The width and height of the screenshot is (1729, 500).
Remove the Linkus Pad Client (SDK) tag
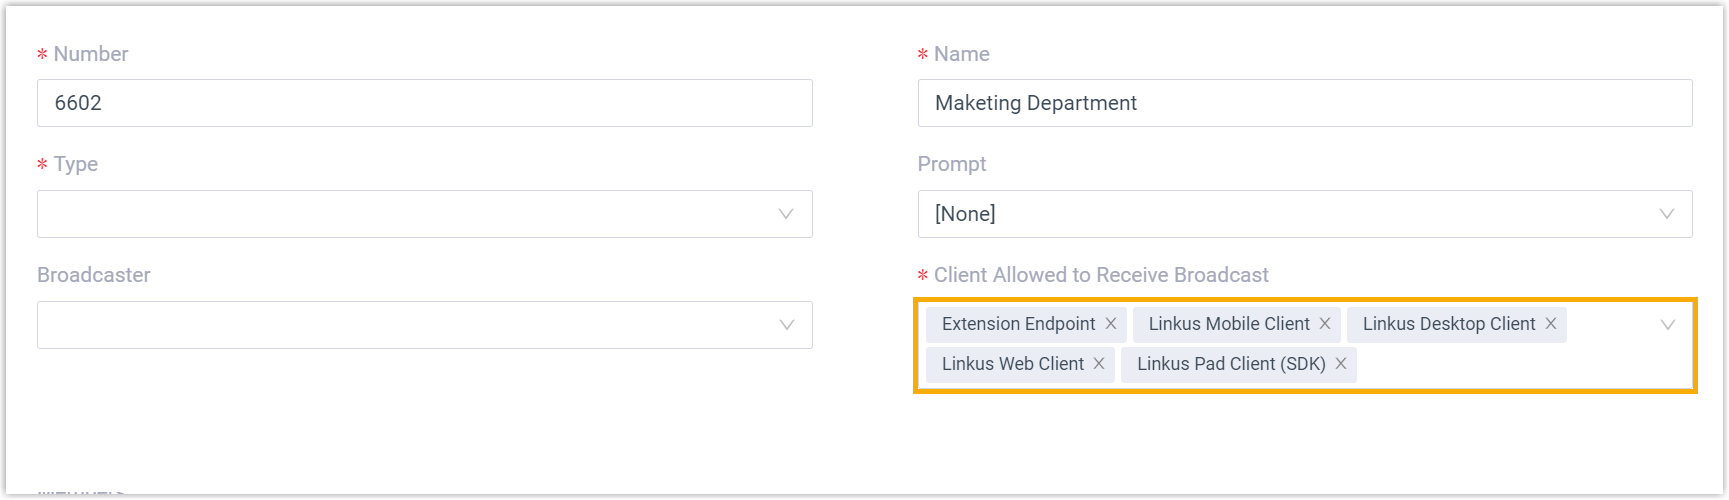[1341, 364]
